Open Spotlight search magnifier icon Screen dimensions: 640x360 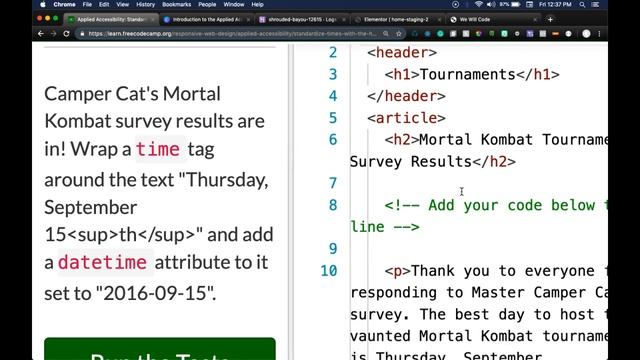click(x=582, y=4)
